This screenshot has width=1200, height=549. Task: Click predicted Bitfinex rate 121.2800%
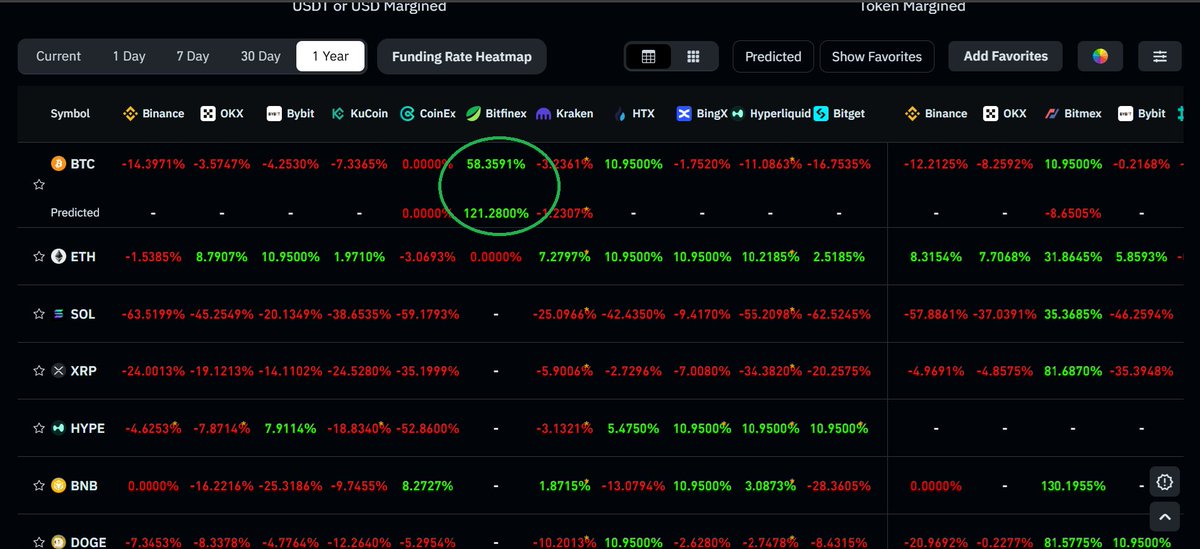495,213
